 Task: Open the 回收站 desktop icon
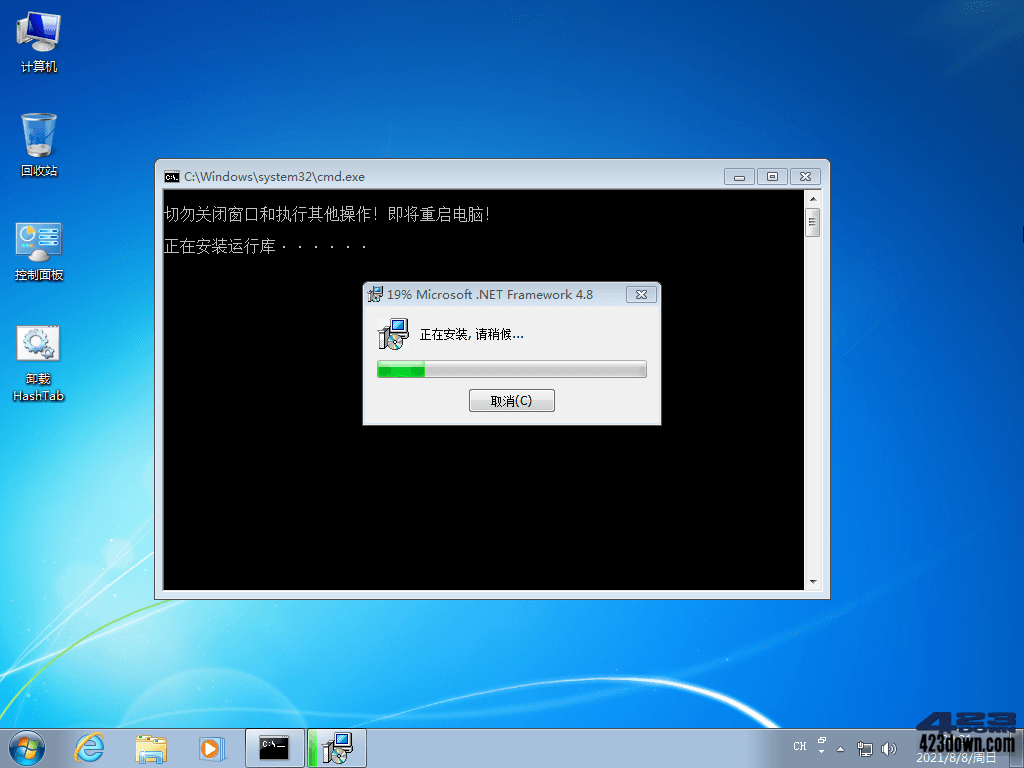(x=37, y=135)
